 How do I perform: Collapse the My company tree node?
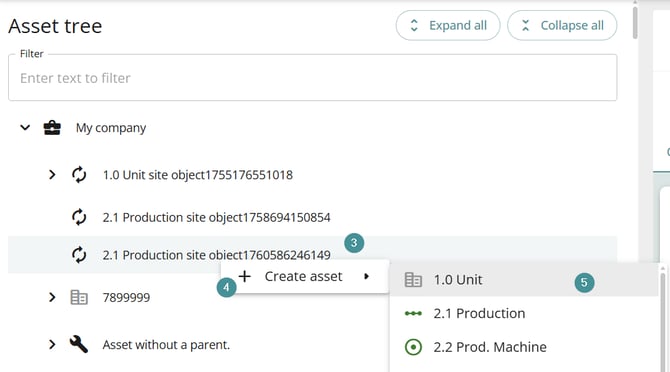25,127
